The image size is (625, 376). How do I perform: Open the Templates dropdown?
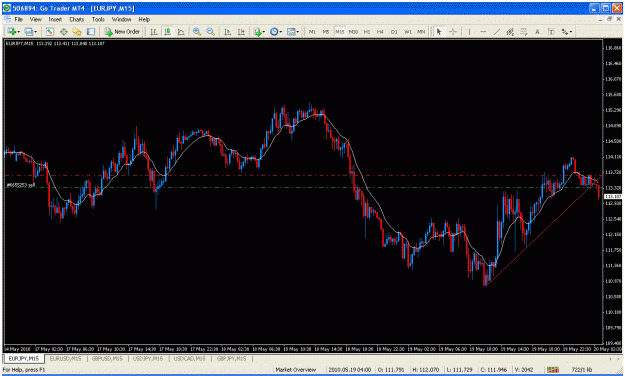pyautogui.click(x=293, y=32)
